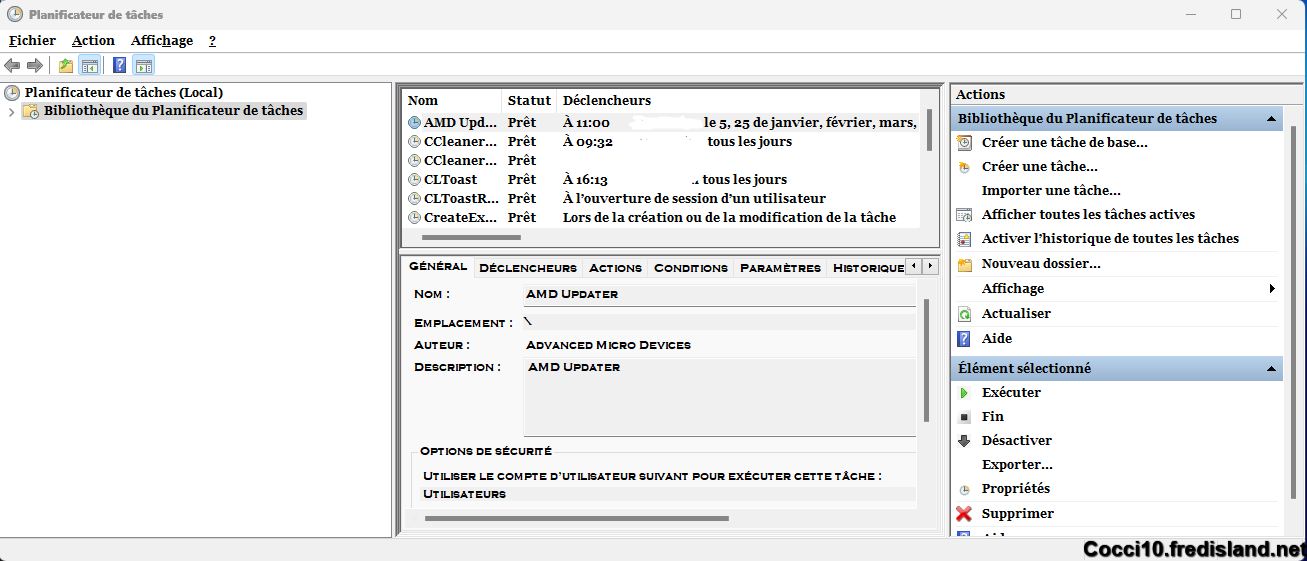Screen dimensions: 1307x561
Task: Sort by the Statut column header
Action: [x=529, y=101]
